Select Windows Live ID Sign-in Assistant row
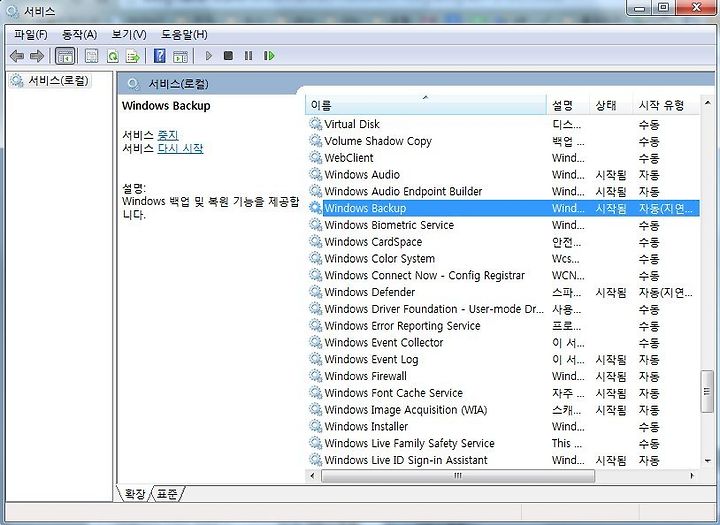This screenshot has height=525, width=720. [x=503, y=460]
